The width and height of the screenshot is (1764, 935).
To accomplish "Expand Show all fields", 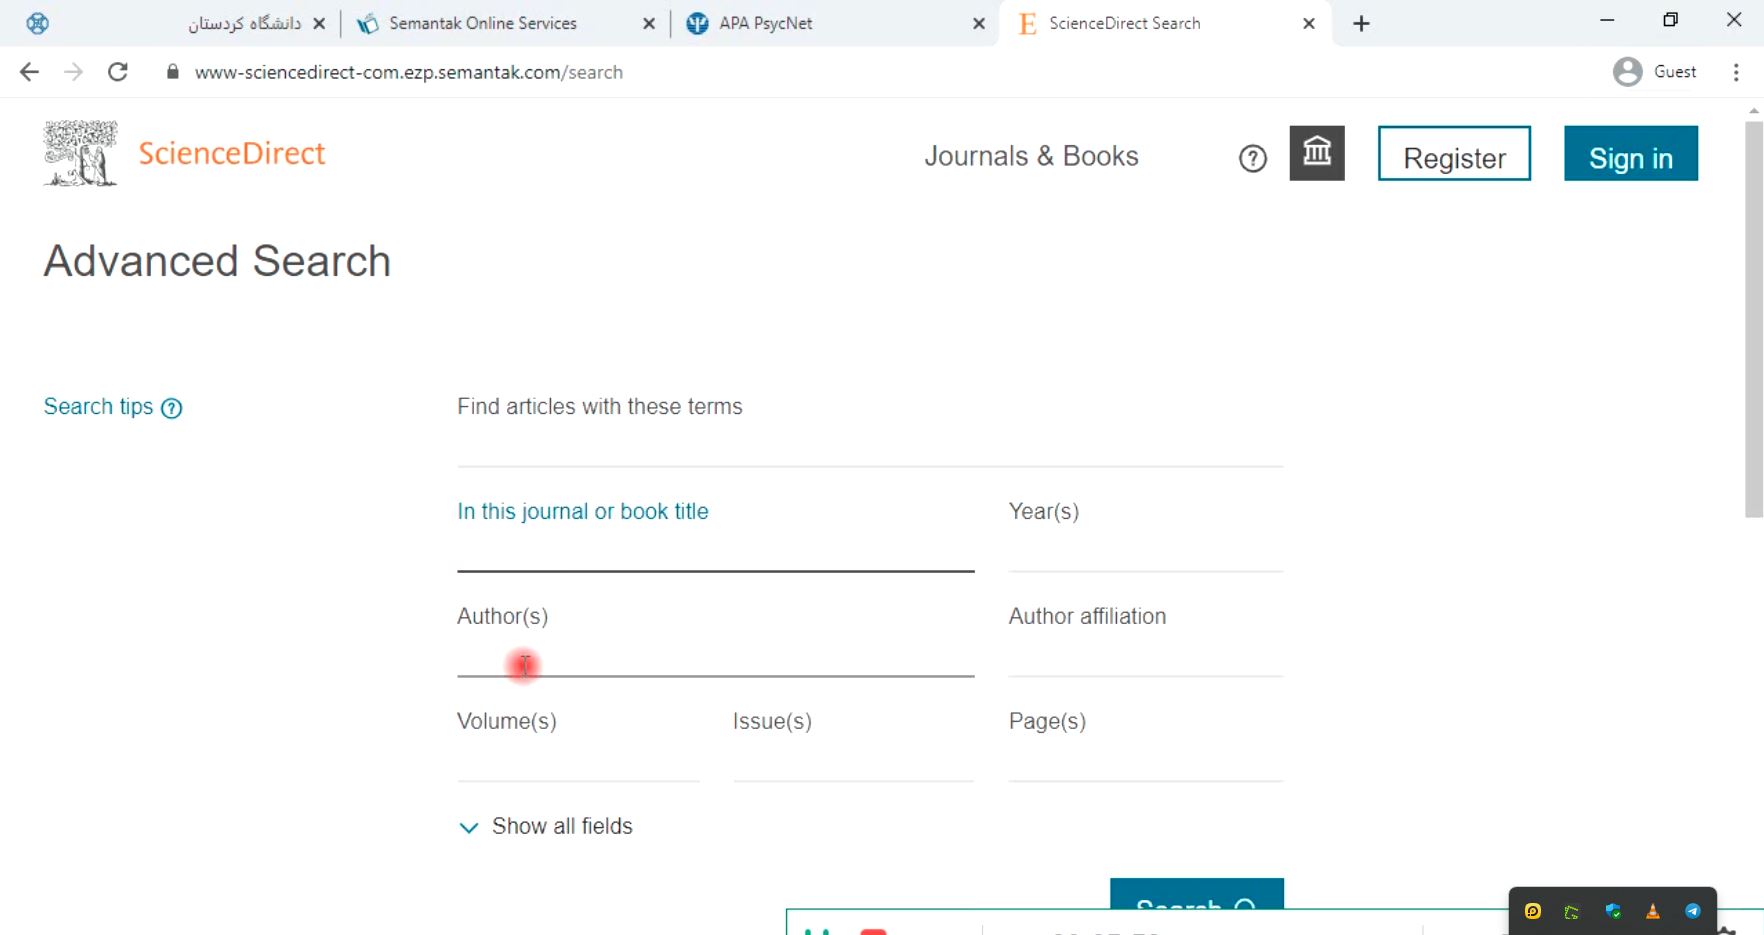I will pos(546,826).
